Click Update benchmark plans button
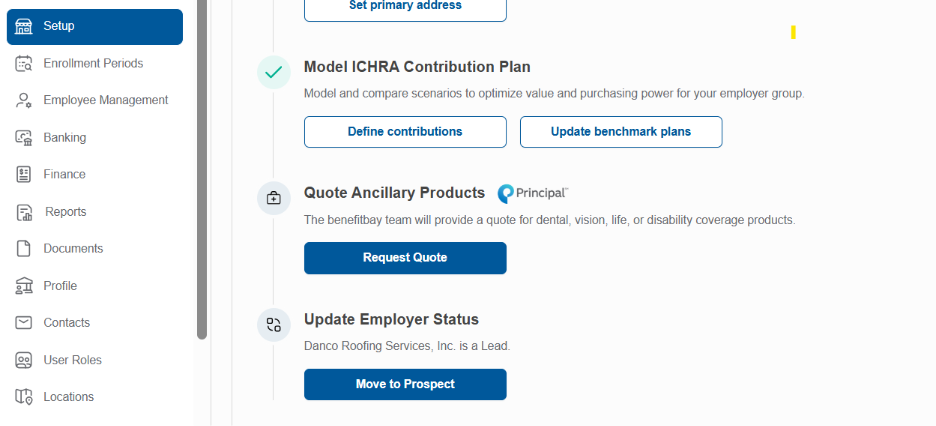 tap(621, 132)
